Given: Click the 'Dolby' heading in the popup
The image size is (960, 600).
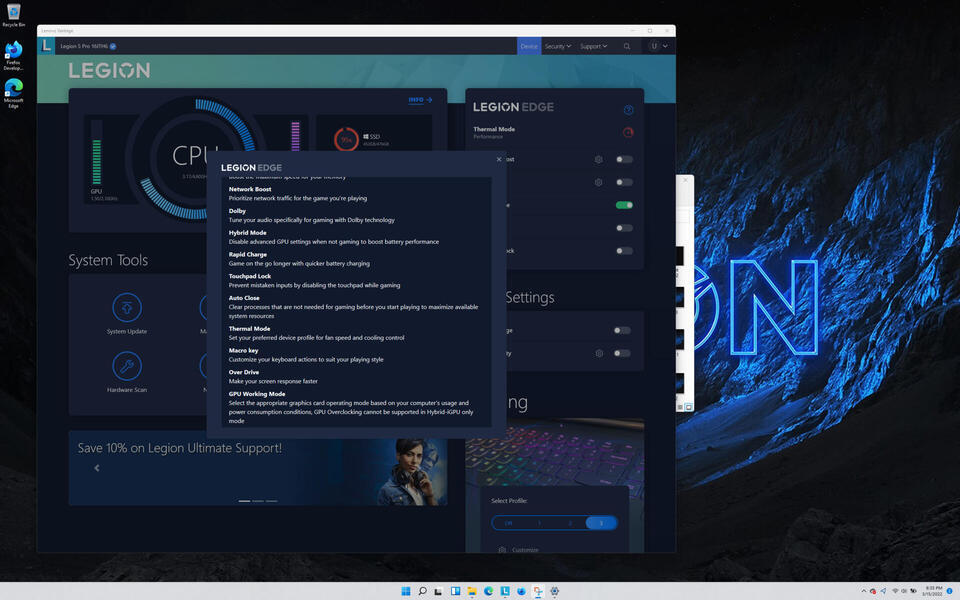Looking at the screenshot, I should click(x=237, y=211).
